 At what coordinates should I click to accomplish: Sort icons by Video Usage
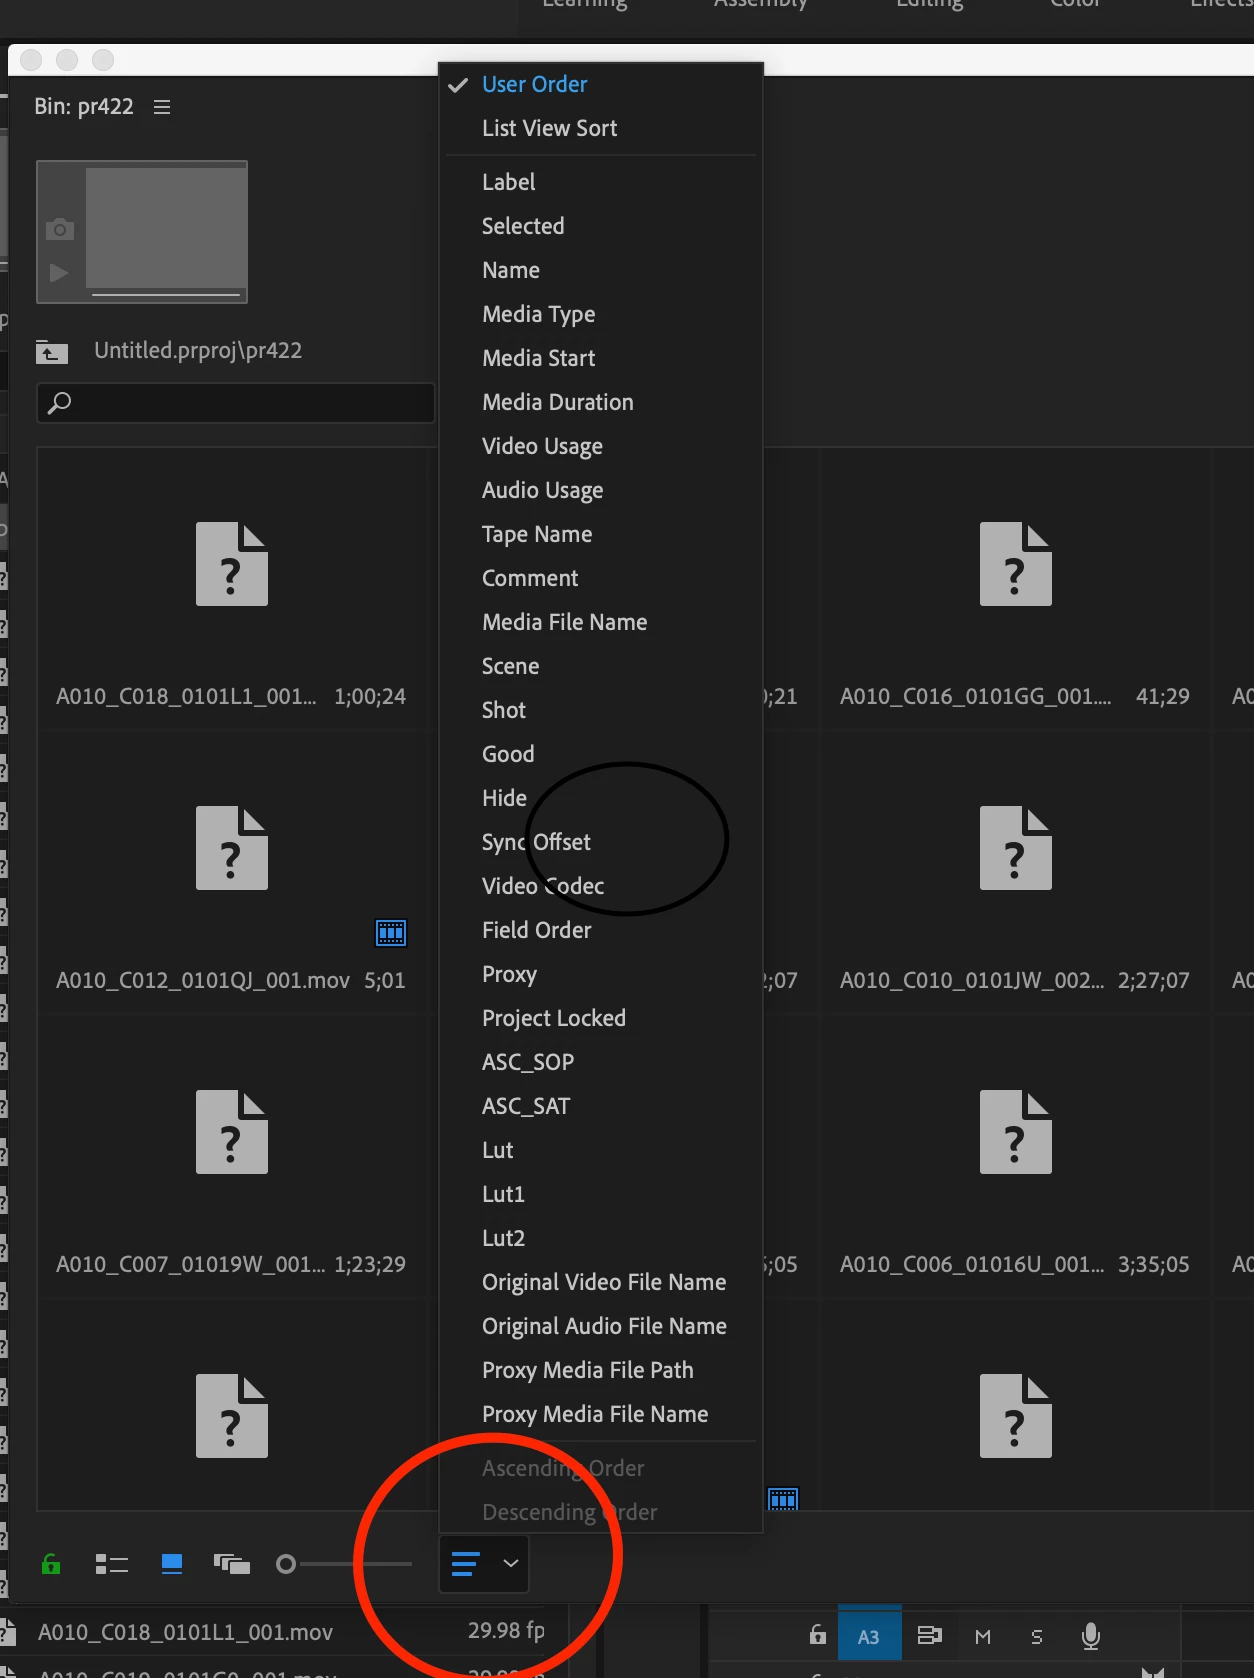600,447
